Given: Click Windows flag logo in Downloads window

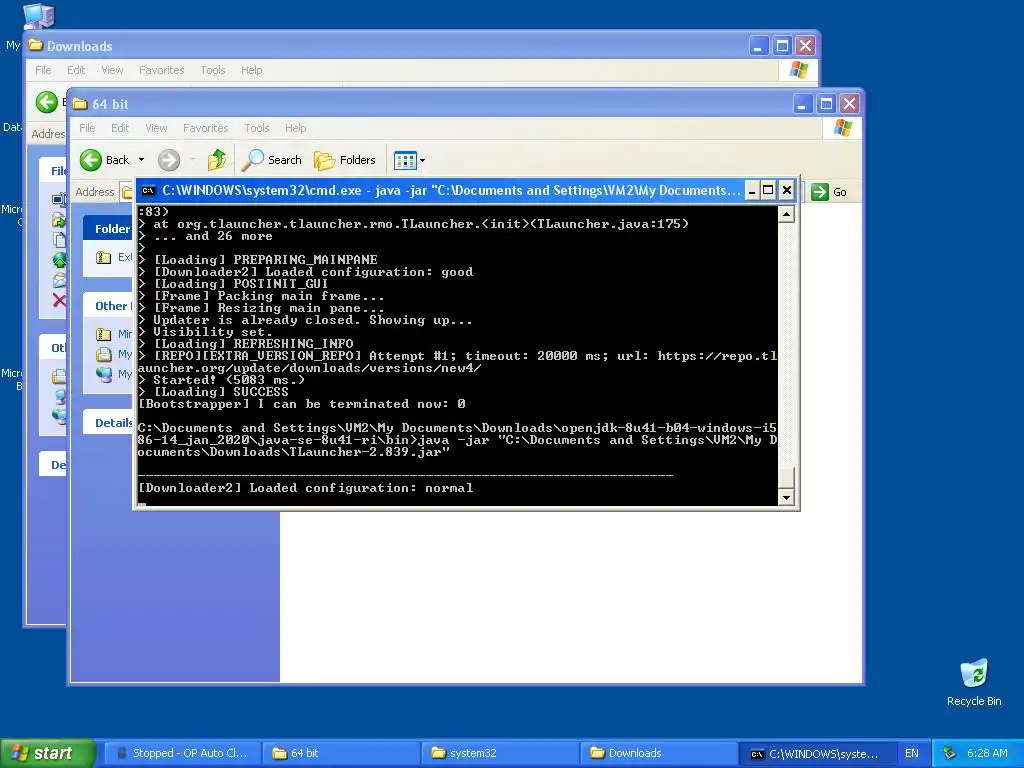Looking at the screenshot, I should click(x=799, y=69).
